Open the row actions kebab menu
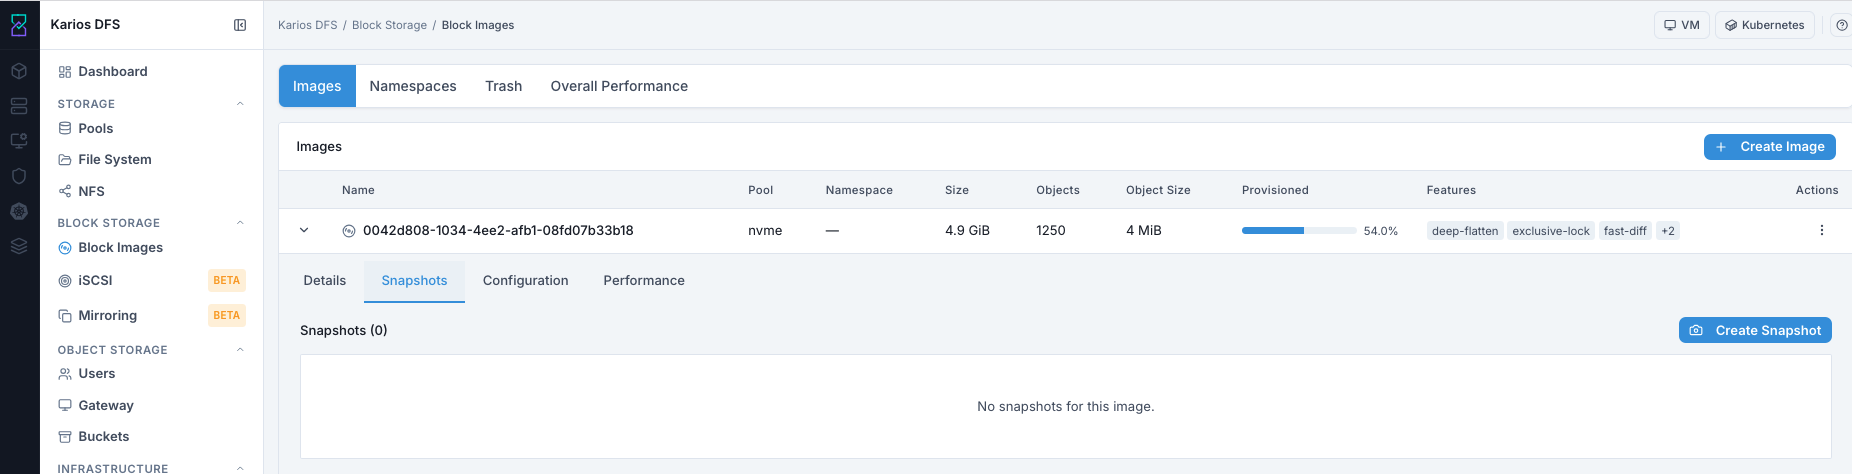The height and width of the screenshot is (474, 1852). coord(1822,230)
